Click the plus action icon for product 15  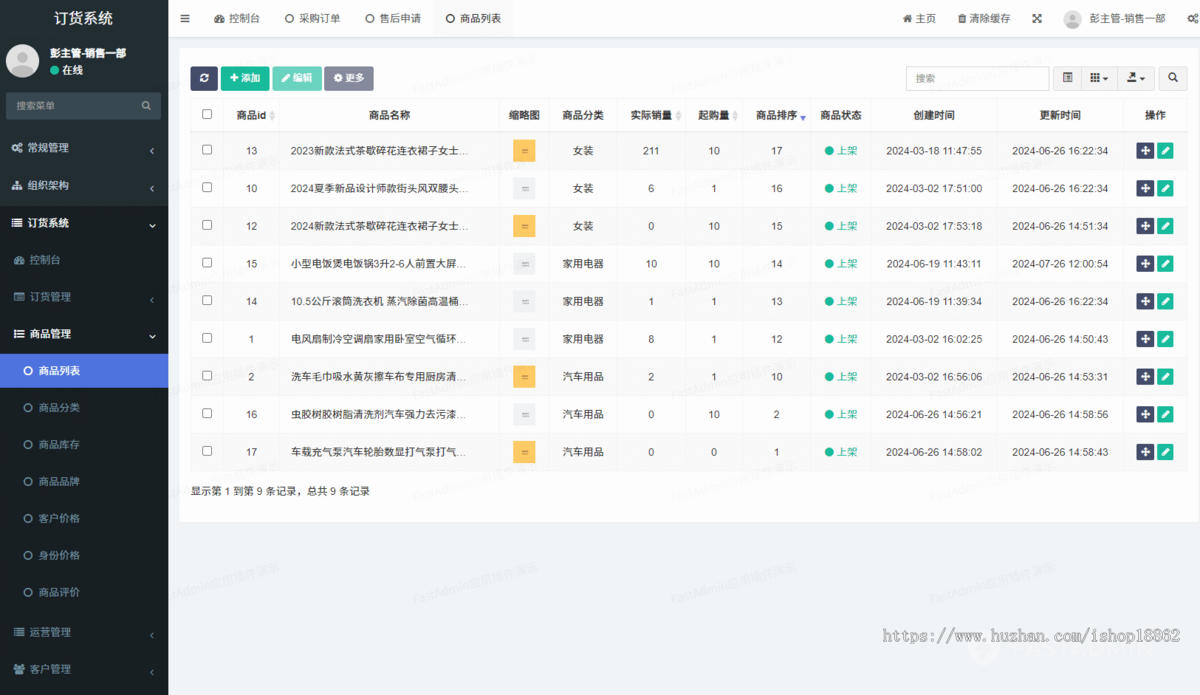click(1144, 263)
